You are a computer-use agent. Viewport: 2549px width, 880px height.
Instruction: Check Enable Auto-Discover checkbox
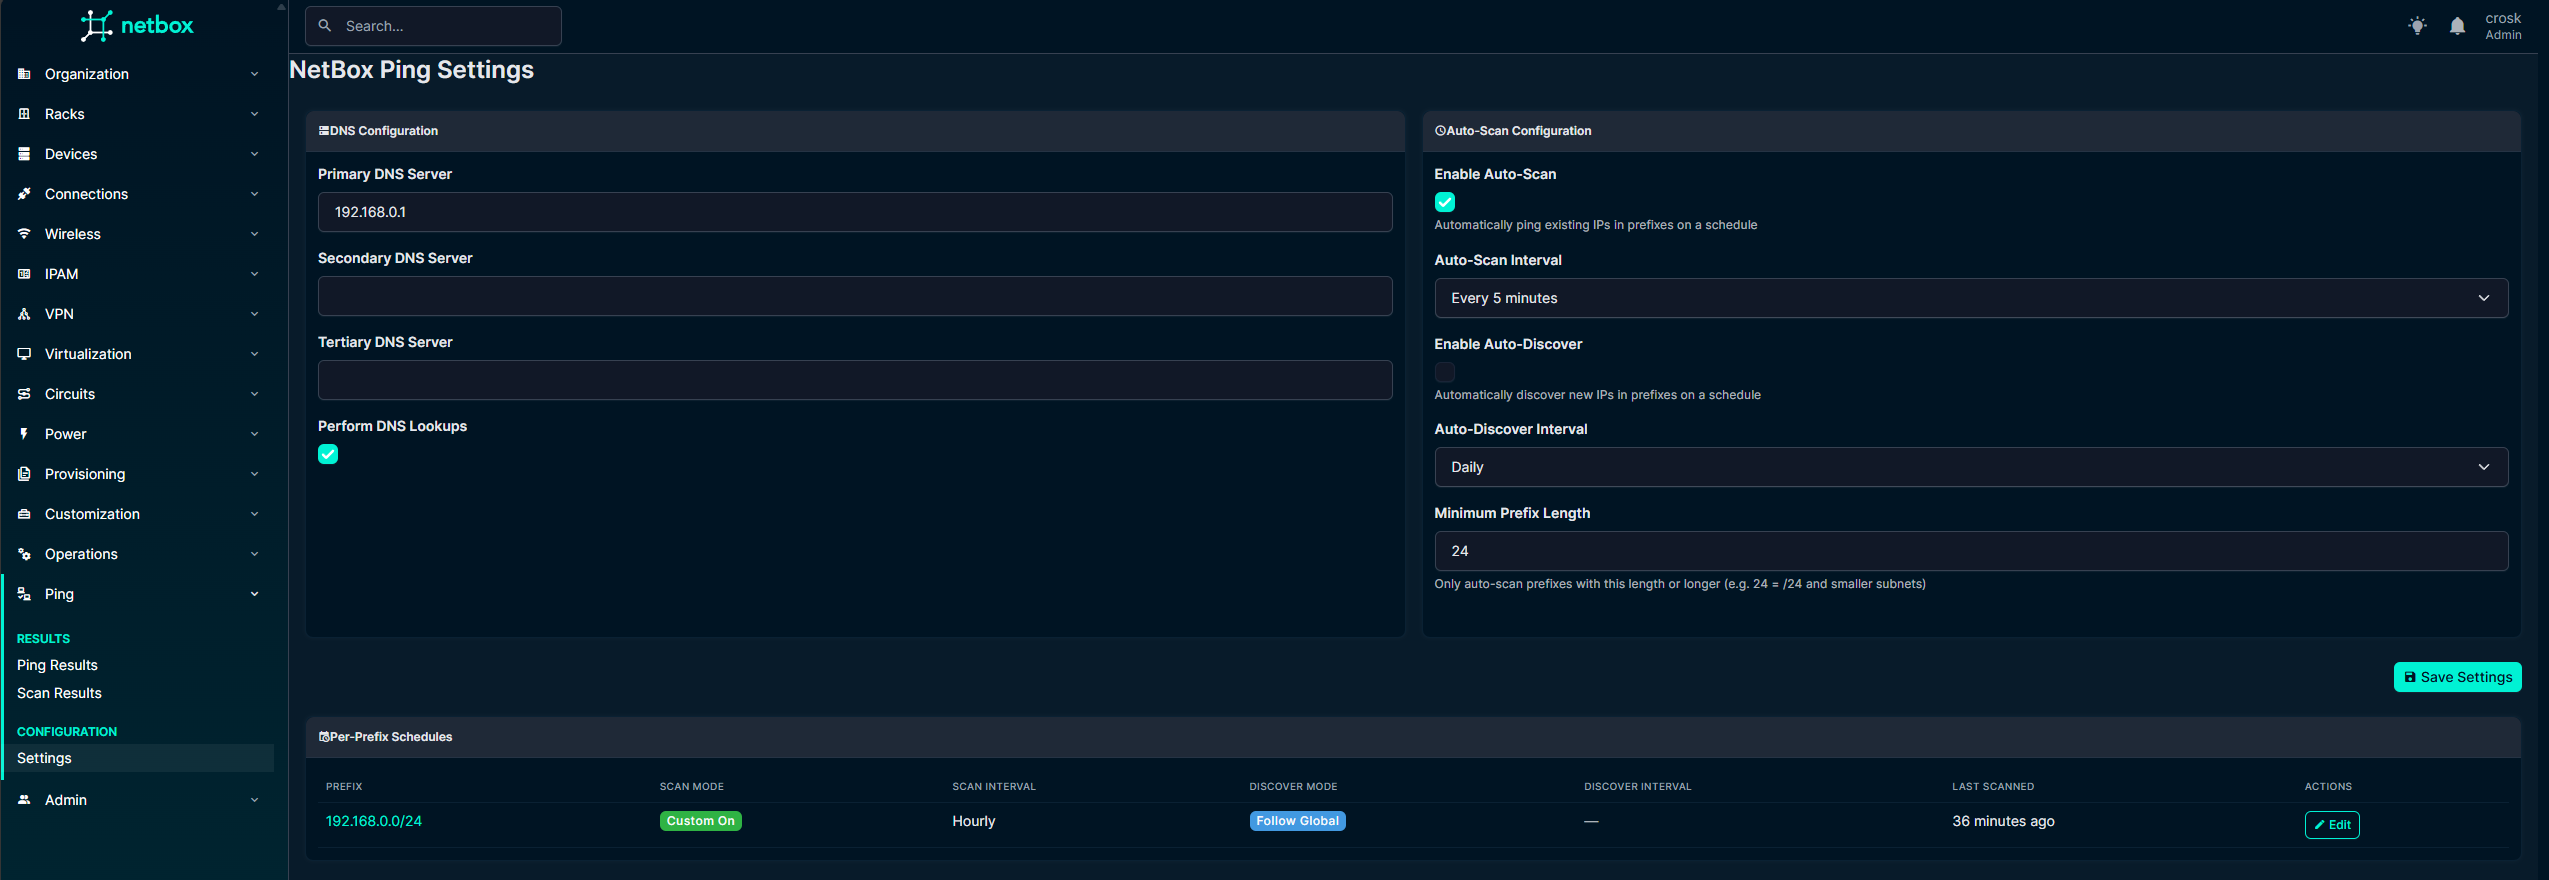[1445, 372]
